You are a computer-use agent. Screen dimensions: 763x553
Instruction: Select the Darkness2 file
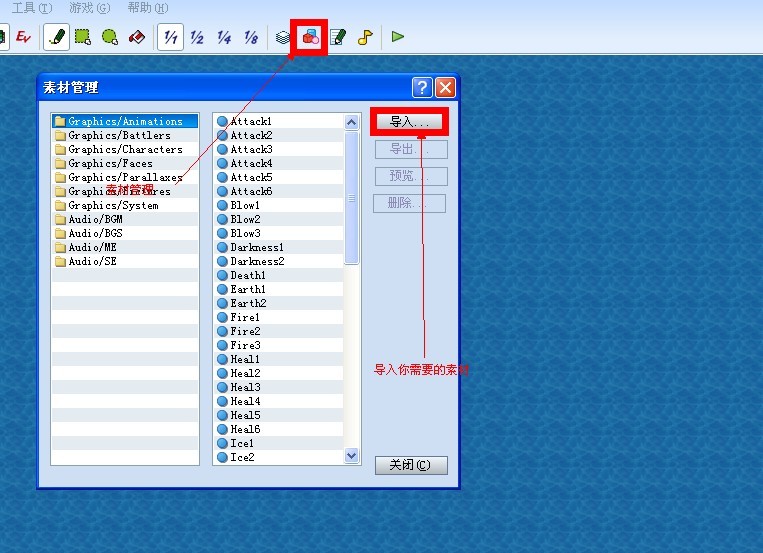coord(278,261)
